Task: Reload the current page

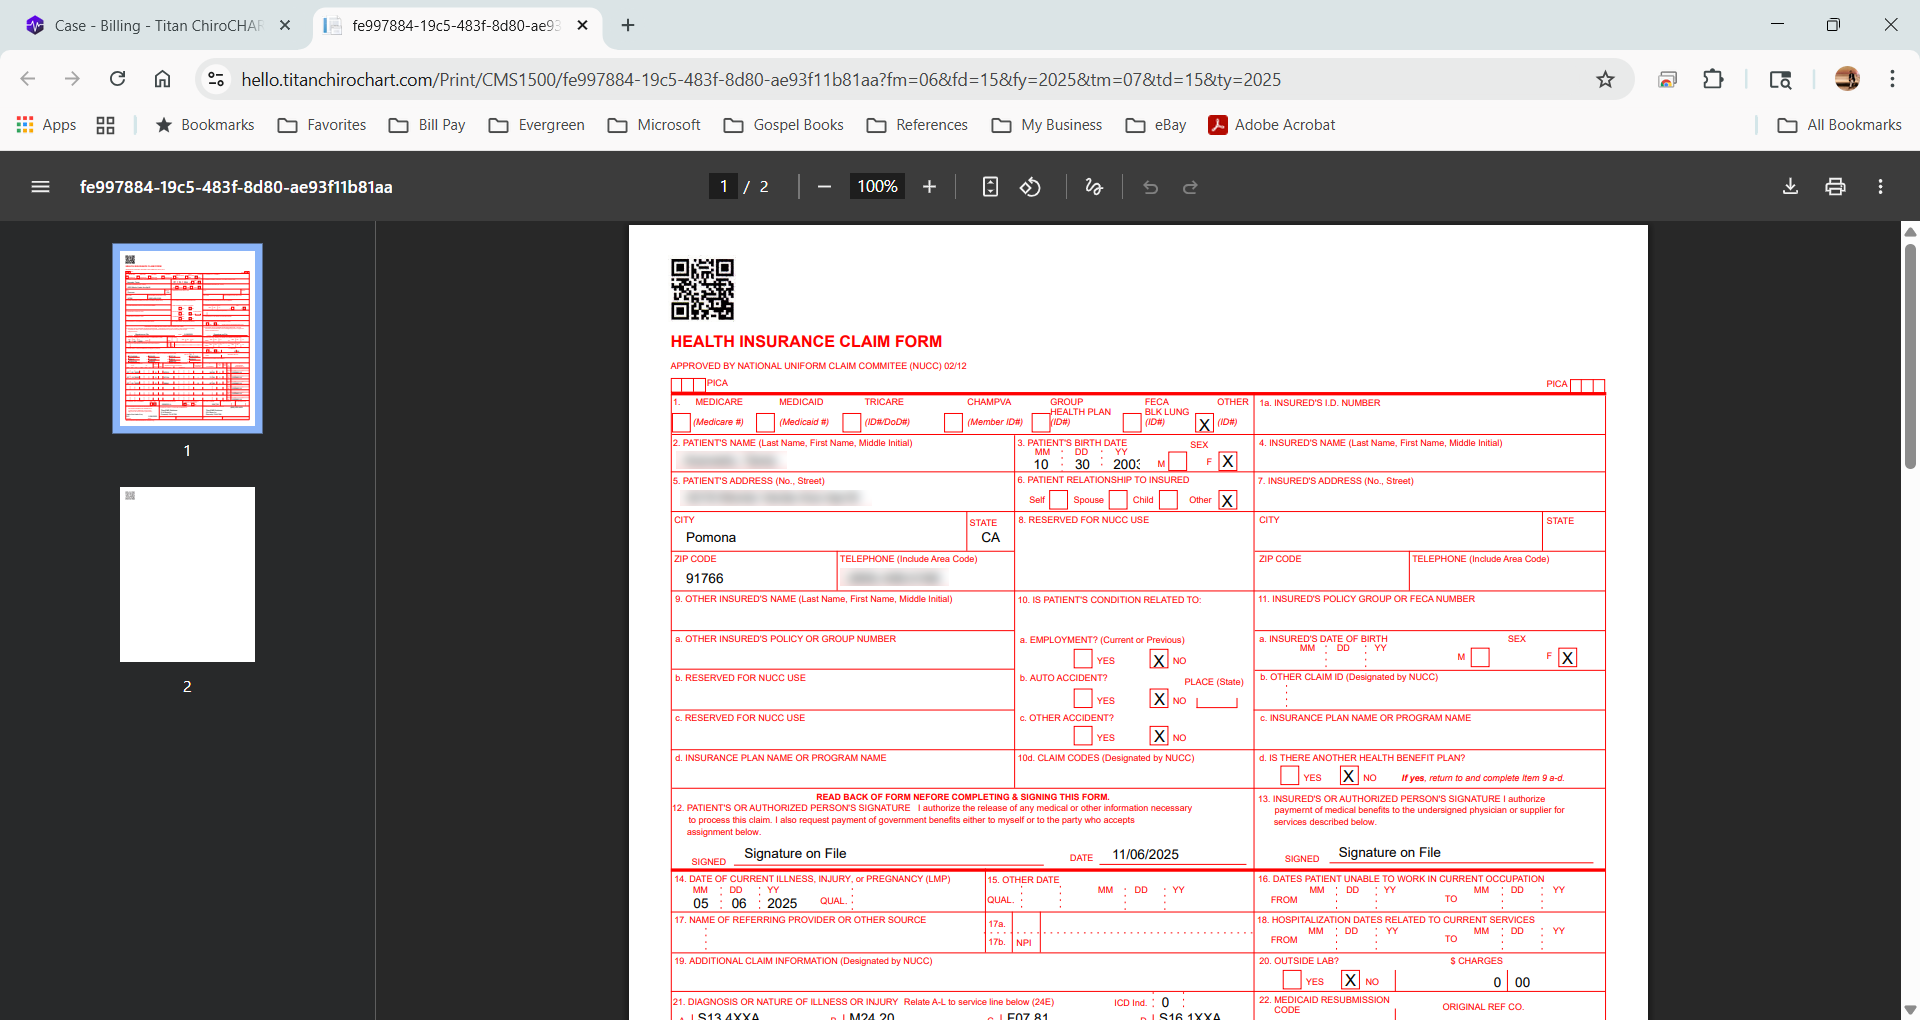Action: [117, 80]
